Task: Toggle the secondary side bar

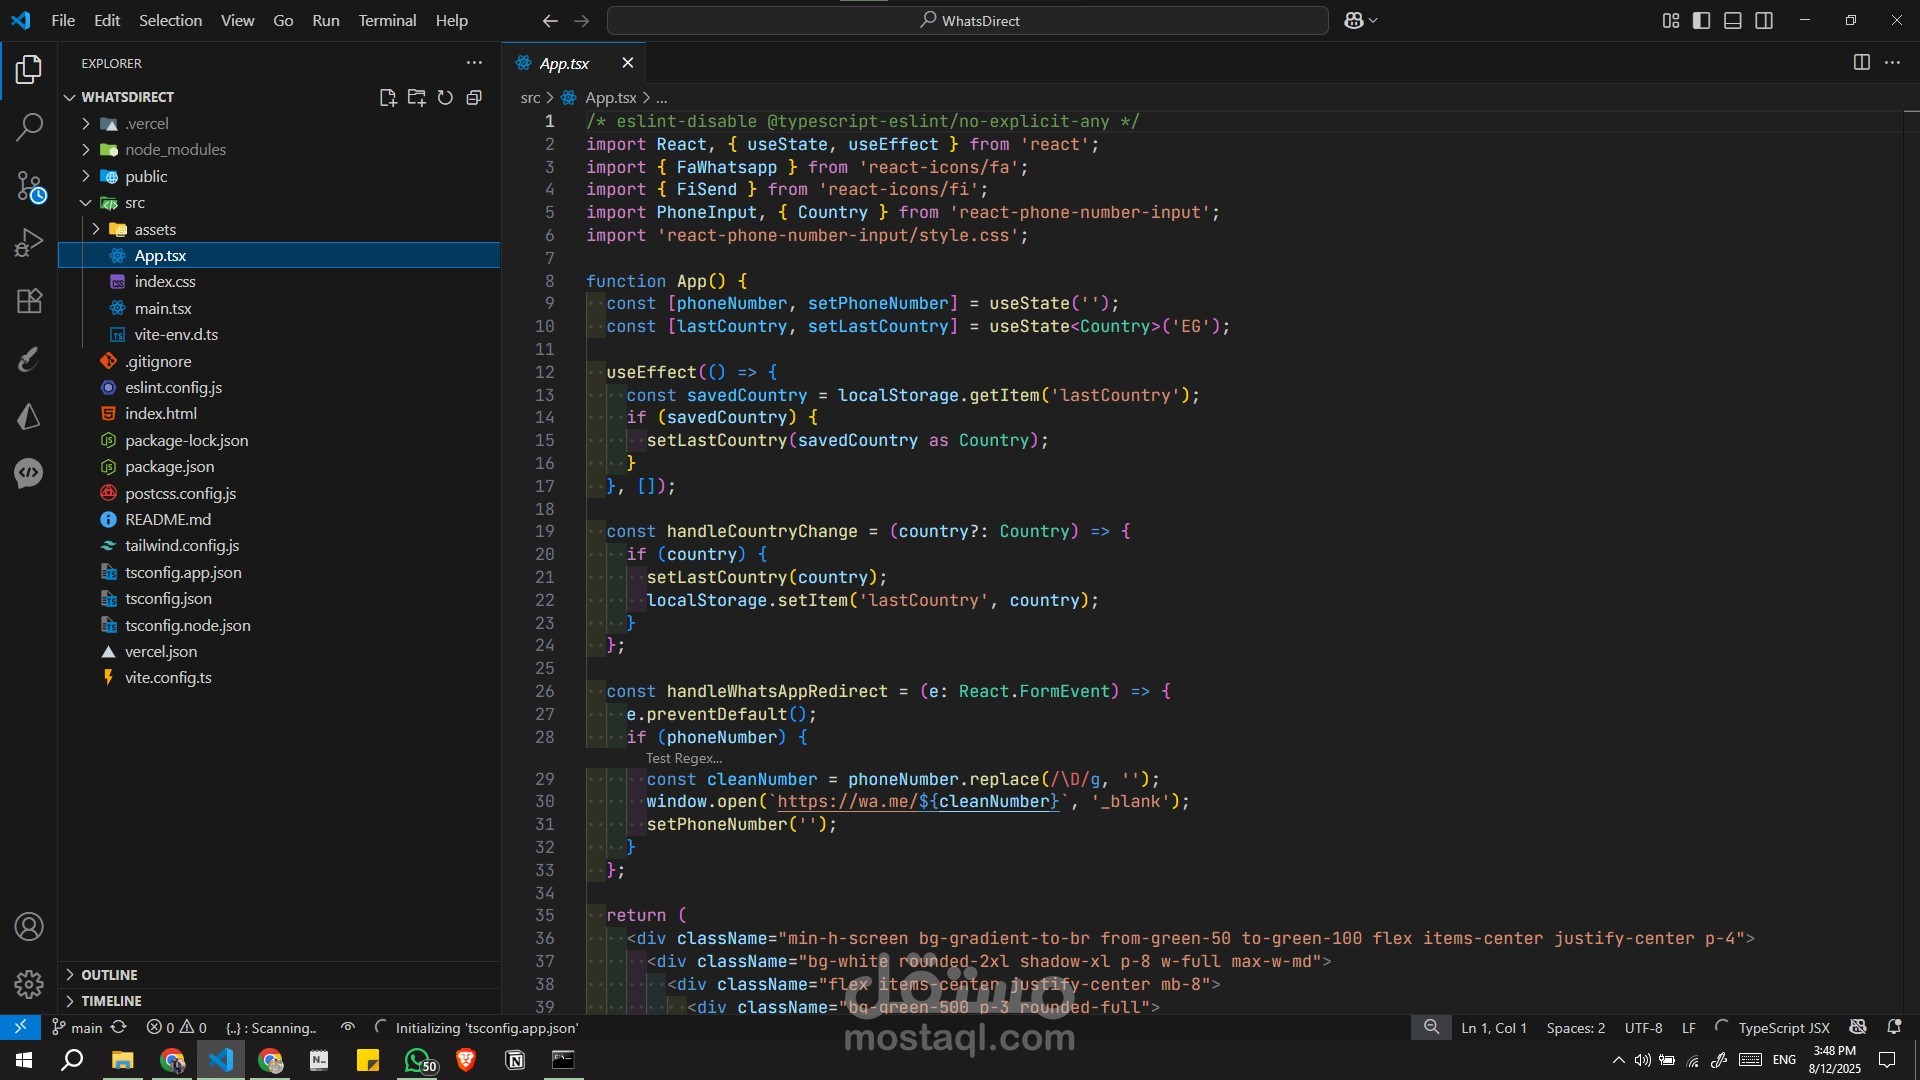Action: pyautogui.click(x=1764, y=20)
